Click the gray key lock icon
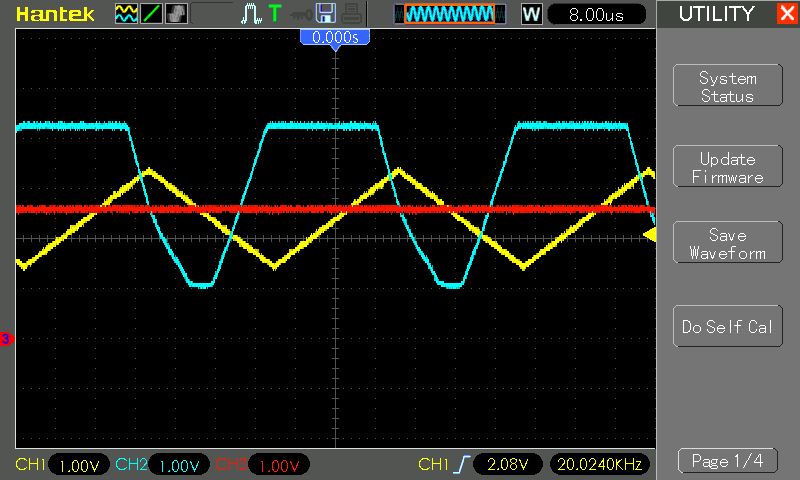800x480 pixels. (x=301, y=15)
